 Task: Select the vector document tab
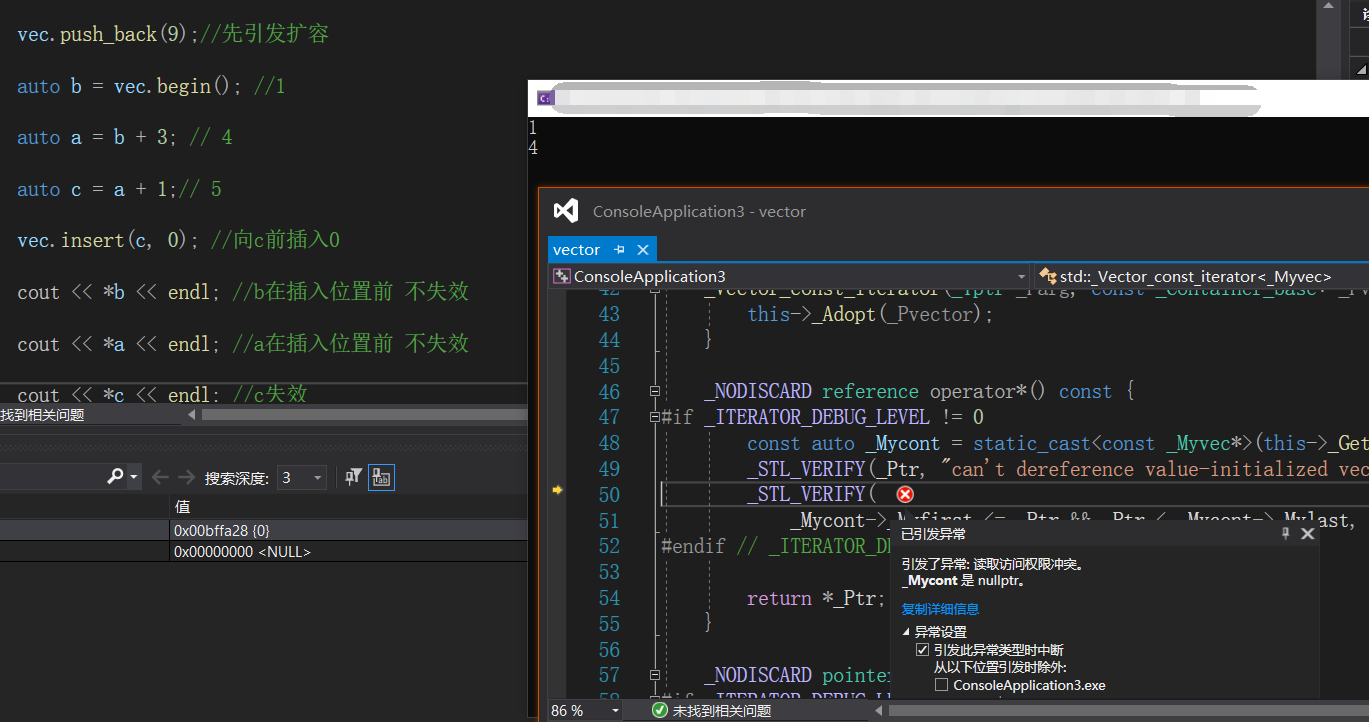point(577,250)
